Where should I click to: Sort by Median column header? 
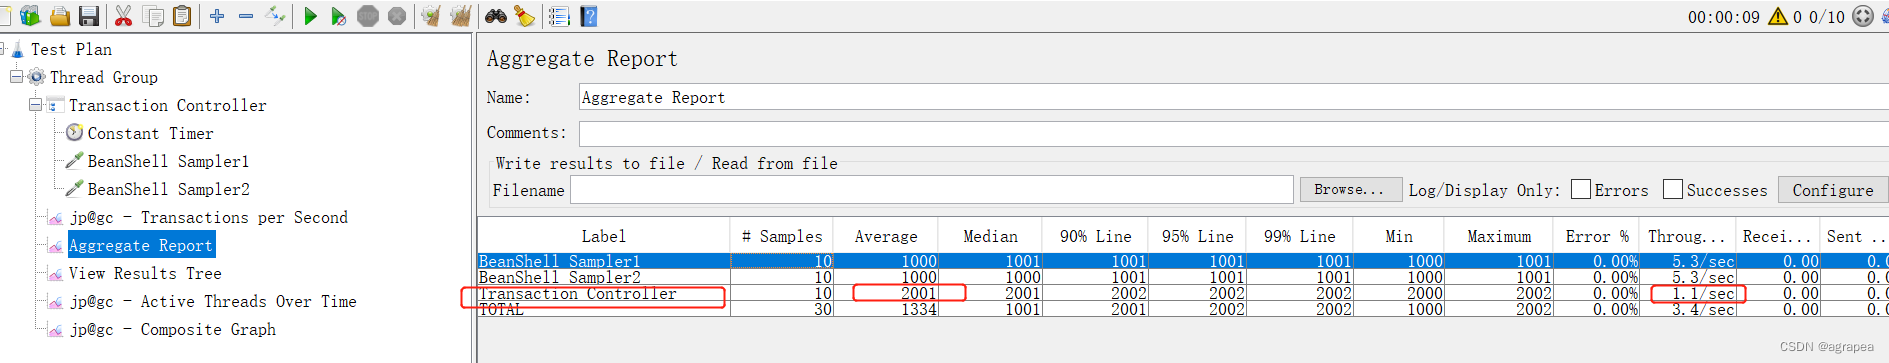[x=990, y=236]
